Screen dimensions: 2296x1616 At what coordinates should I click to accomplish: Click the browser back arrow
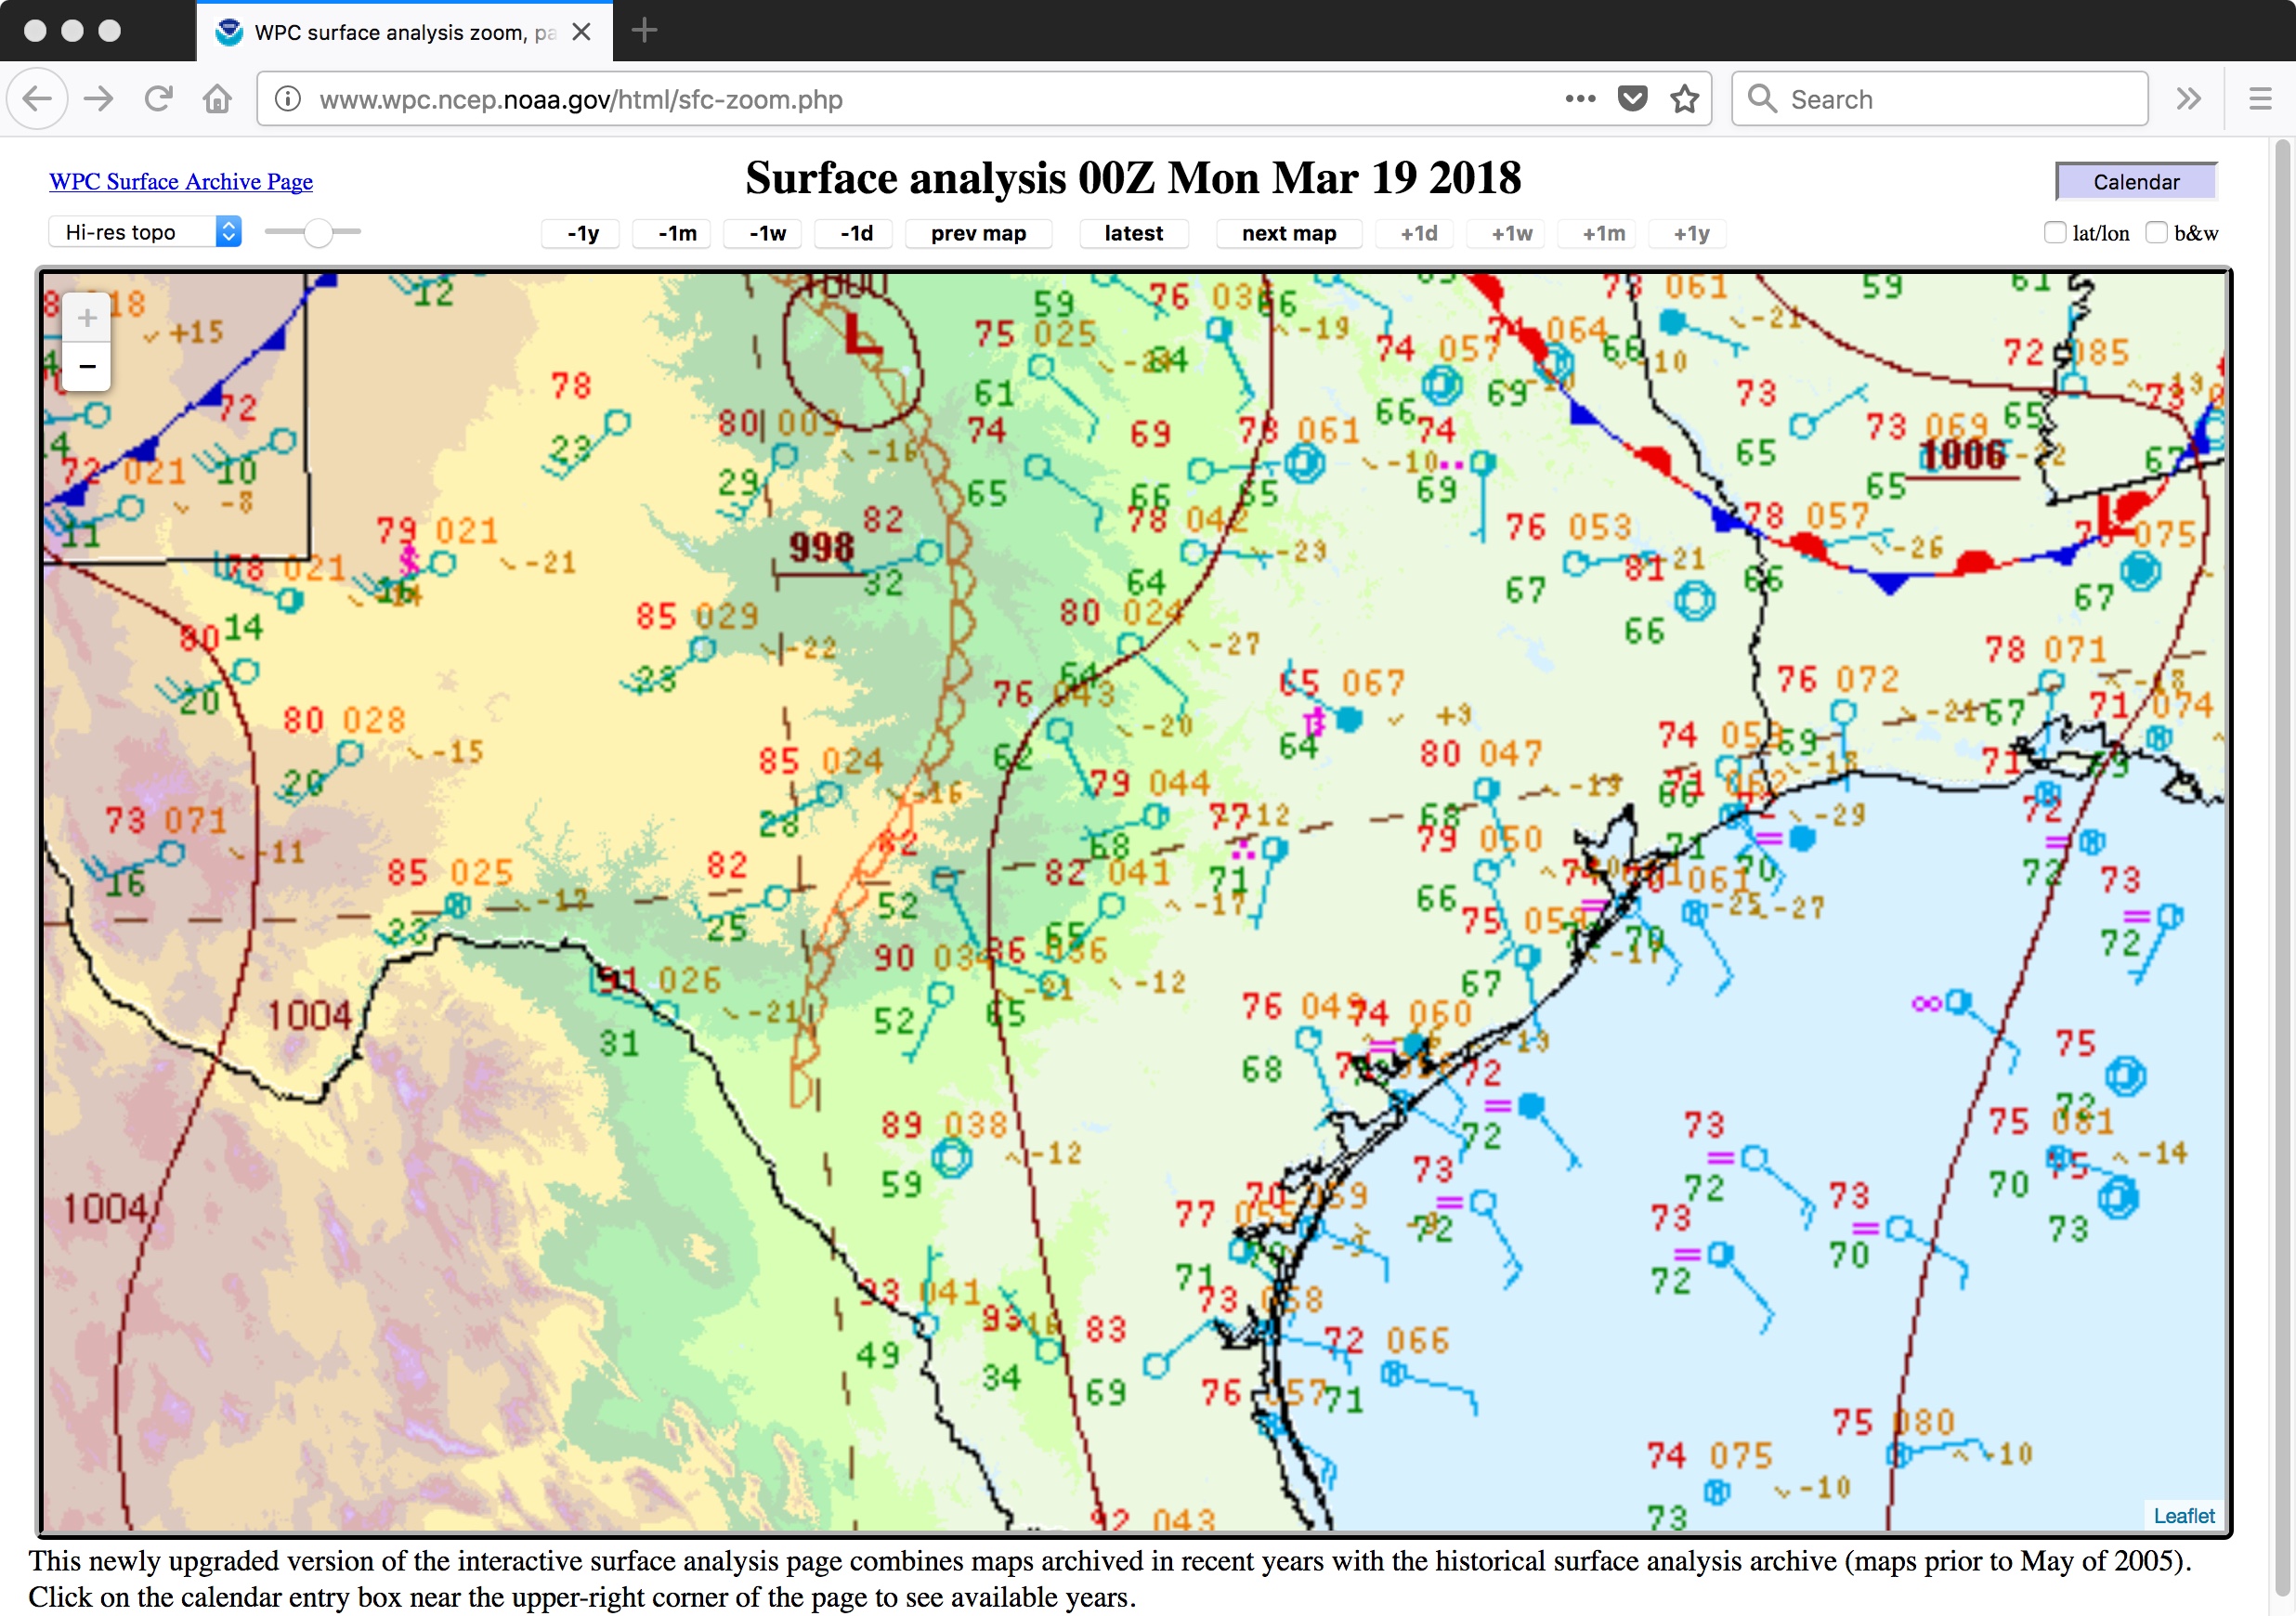pos(37,99)
